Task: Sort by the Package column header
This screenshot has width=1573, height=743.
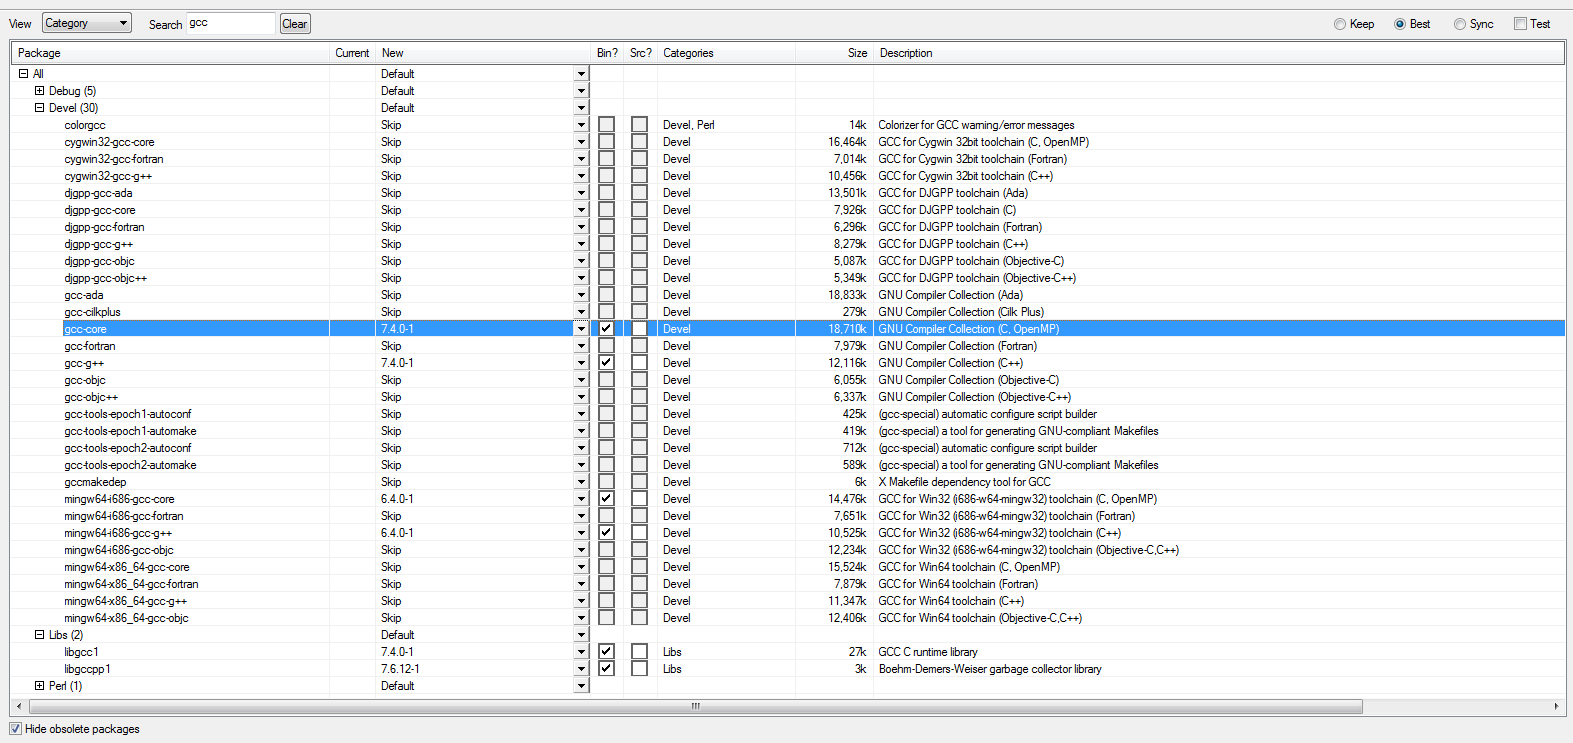Action: (171, 53)
